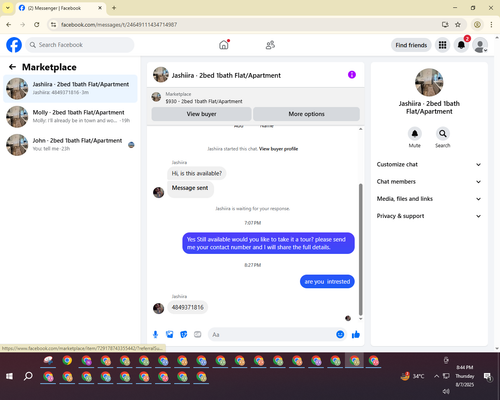Expand Privacy & support section
500x400 pixels.
pyautogui.click(x=429, y=216)
